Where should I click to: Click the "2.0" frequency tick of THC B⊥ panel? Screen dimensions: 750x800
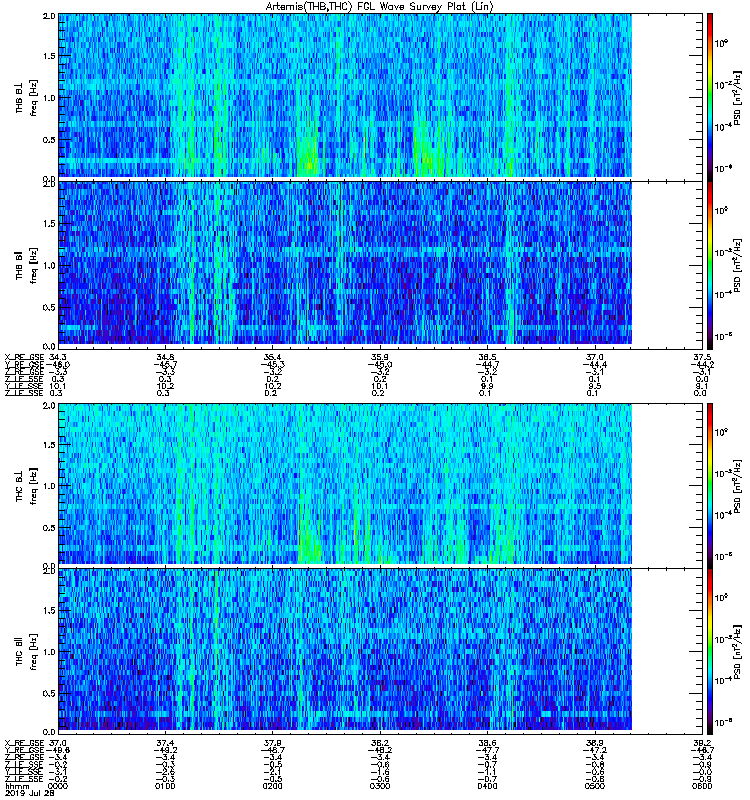49,406
